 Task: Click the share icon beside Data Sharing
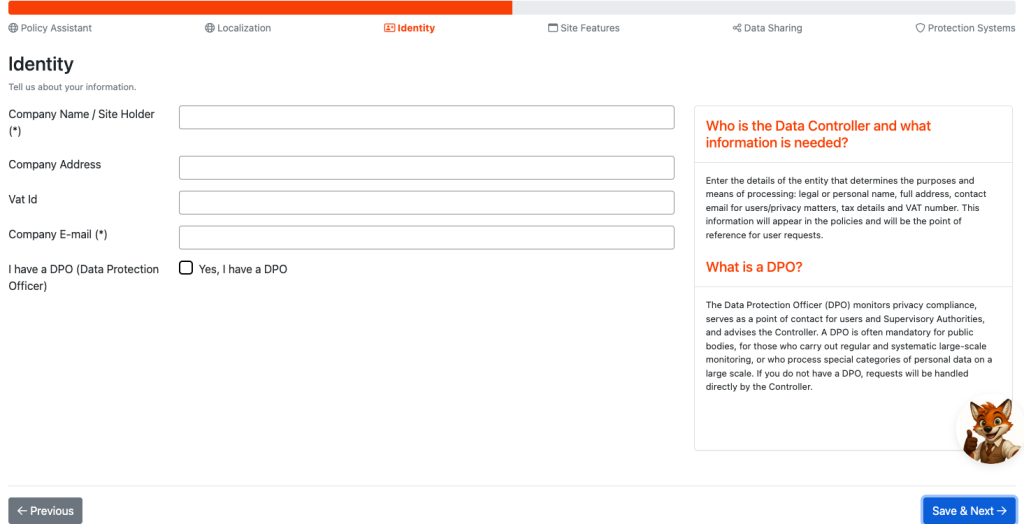click(x=737, y=28)
